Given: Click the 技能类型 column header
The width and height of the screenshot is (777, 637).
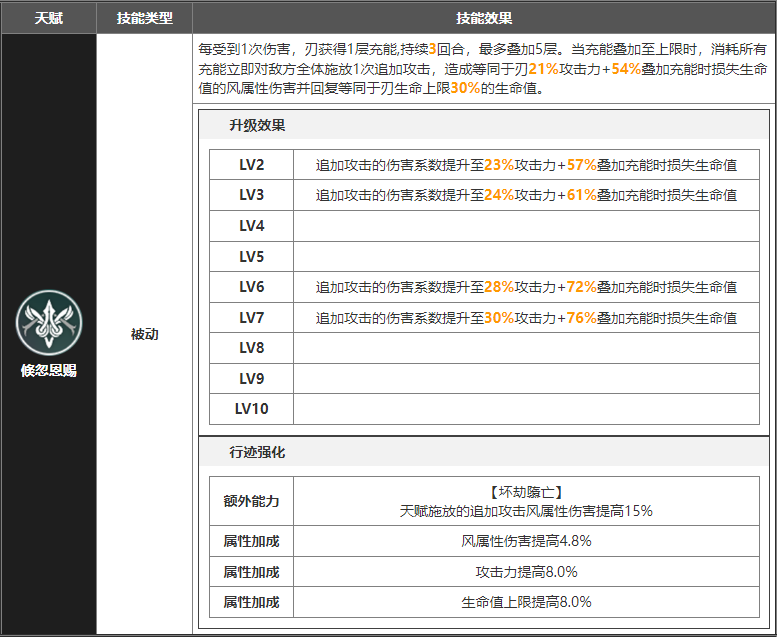Looking at the screenshot, I should click(144, 18).
